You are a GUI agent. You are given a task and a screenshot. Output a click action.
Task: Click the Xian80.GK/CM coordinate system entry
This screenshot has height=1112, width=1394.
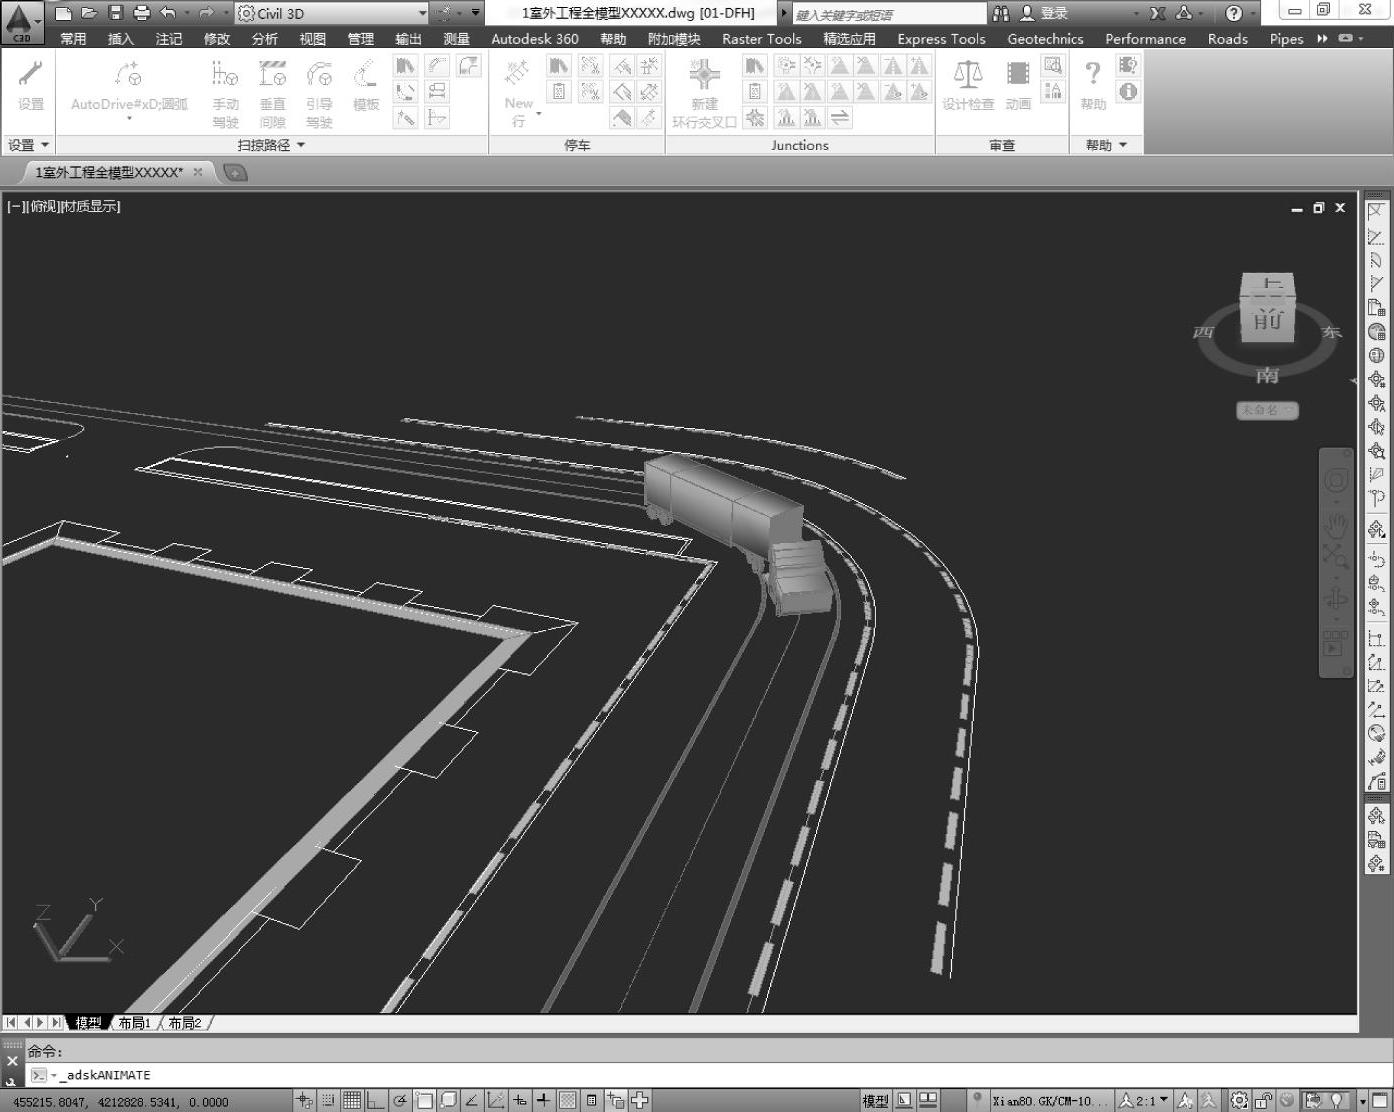pyautogui.click(x=1049, y=1101)
